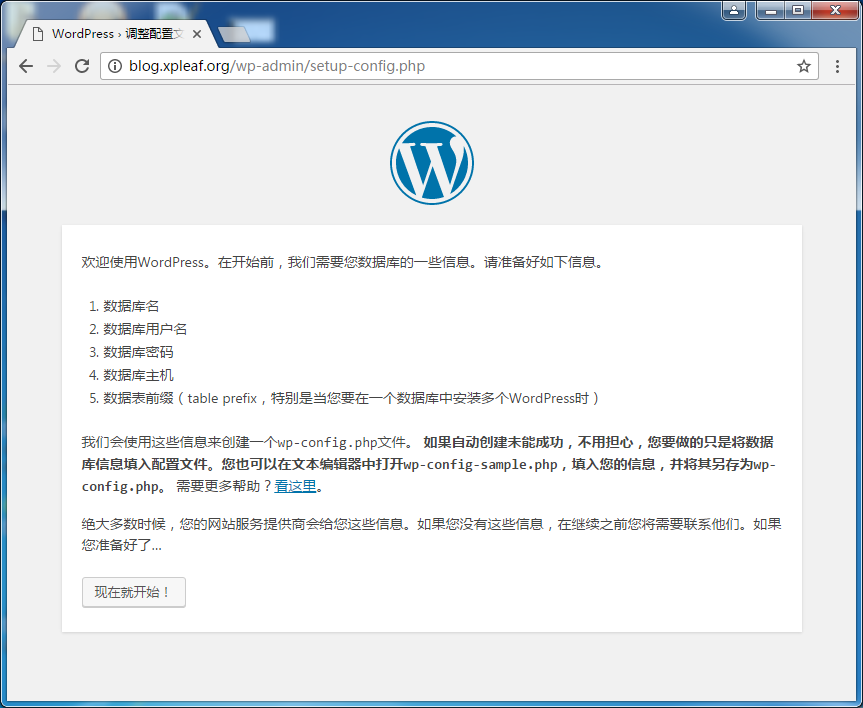Viewport: 863px width, 708px height.
Task: Close the Chrome window
Action: (835, 10)
